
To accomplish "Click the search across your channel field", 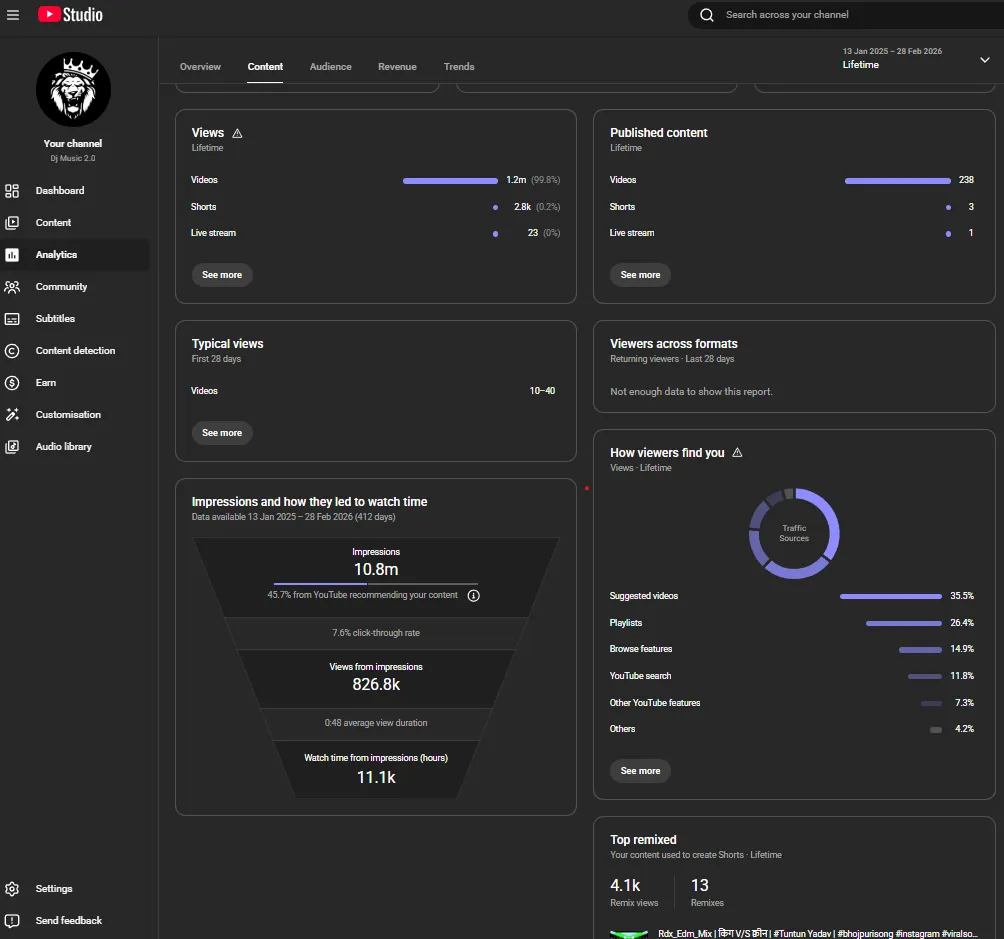I will 852,15.
